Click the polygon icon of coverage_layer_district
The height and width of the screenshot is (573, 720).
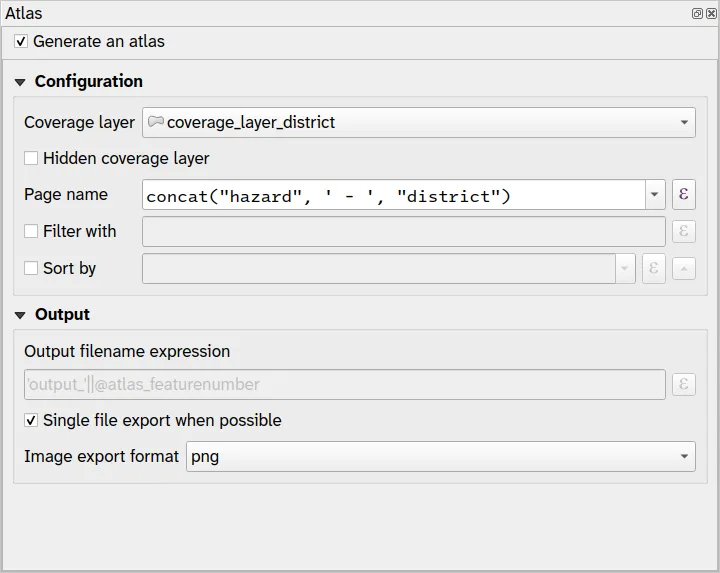[155, 122]
